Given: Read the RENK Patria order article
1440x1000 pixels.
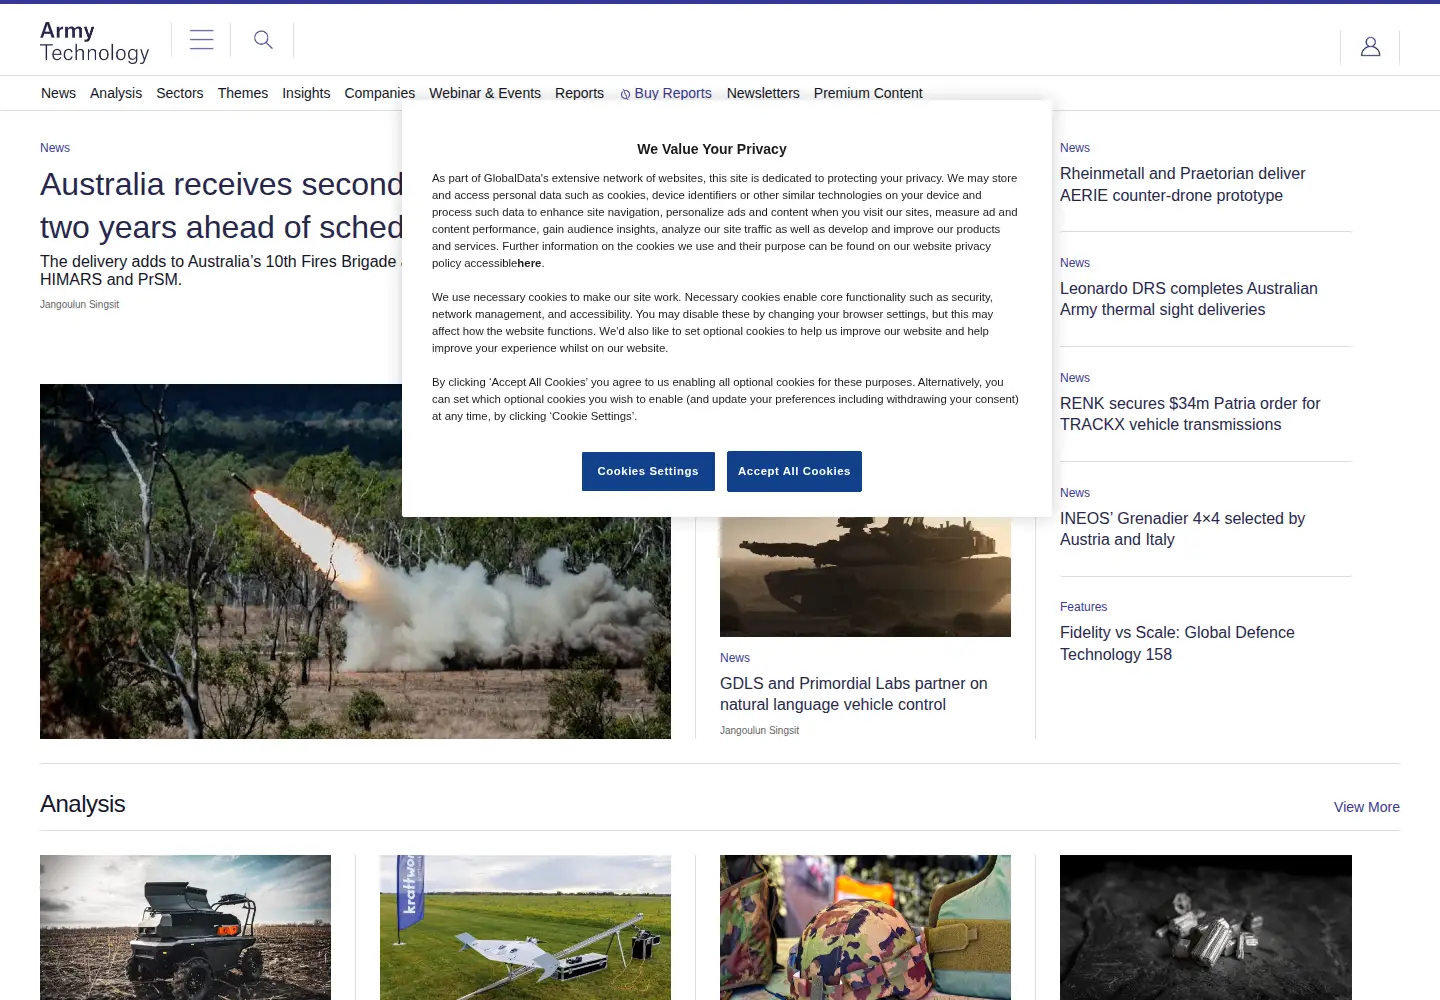Looking at the screenshot, I should click(1190, 414).
